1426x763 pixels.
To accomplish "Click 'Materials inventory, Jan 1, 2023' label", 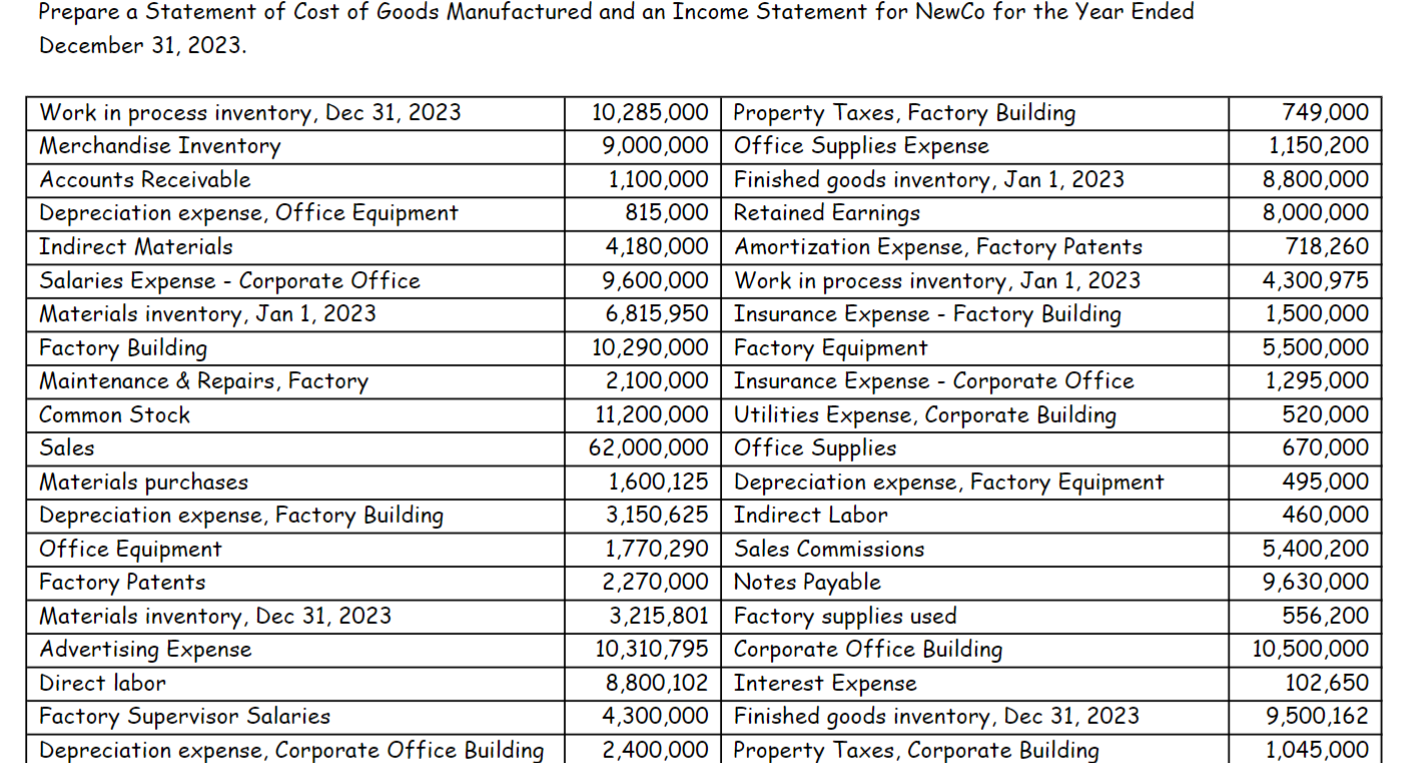I will [x=208, y=314].
